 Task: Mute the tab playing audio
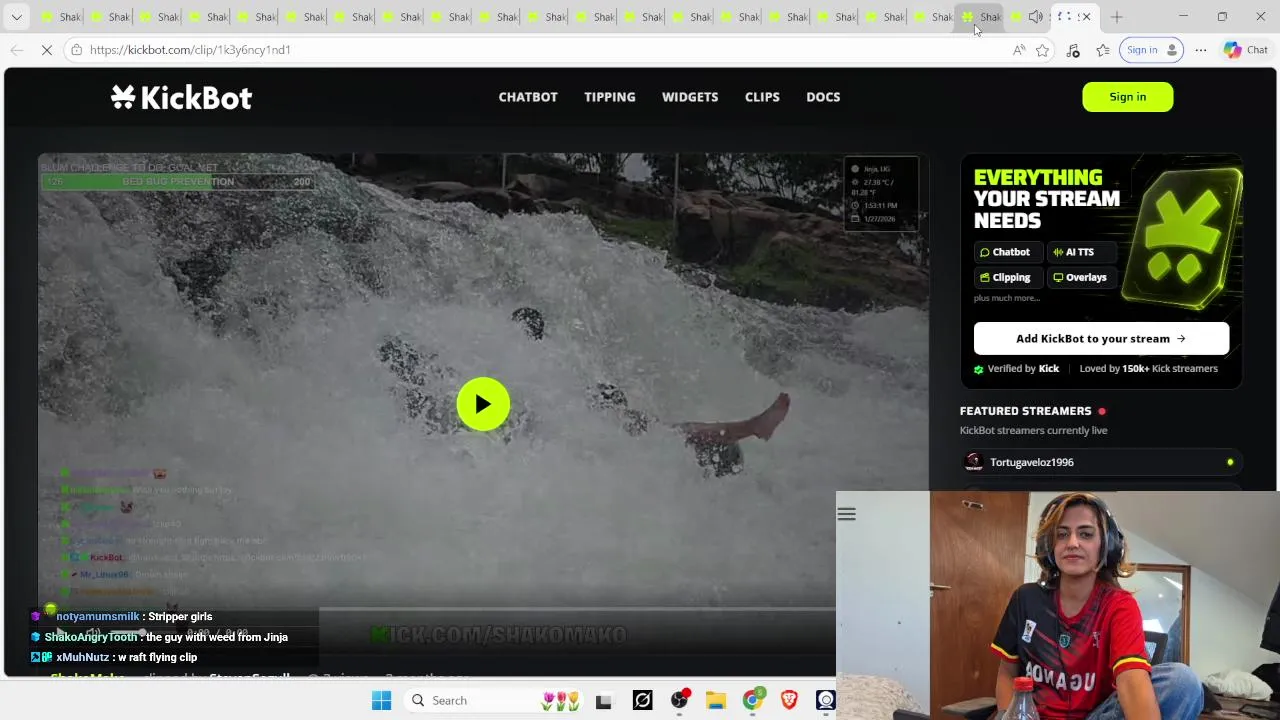tap(1036, 17)
